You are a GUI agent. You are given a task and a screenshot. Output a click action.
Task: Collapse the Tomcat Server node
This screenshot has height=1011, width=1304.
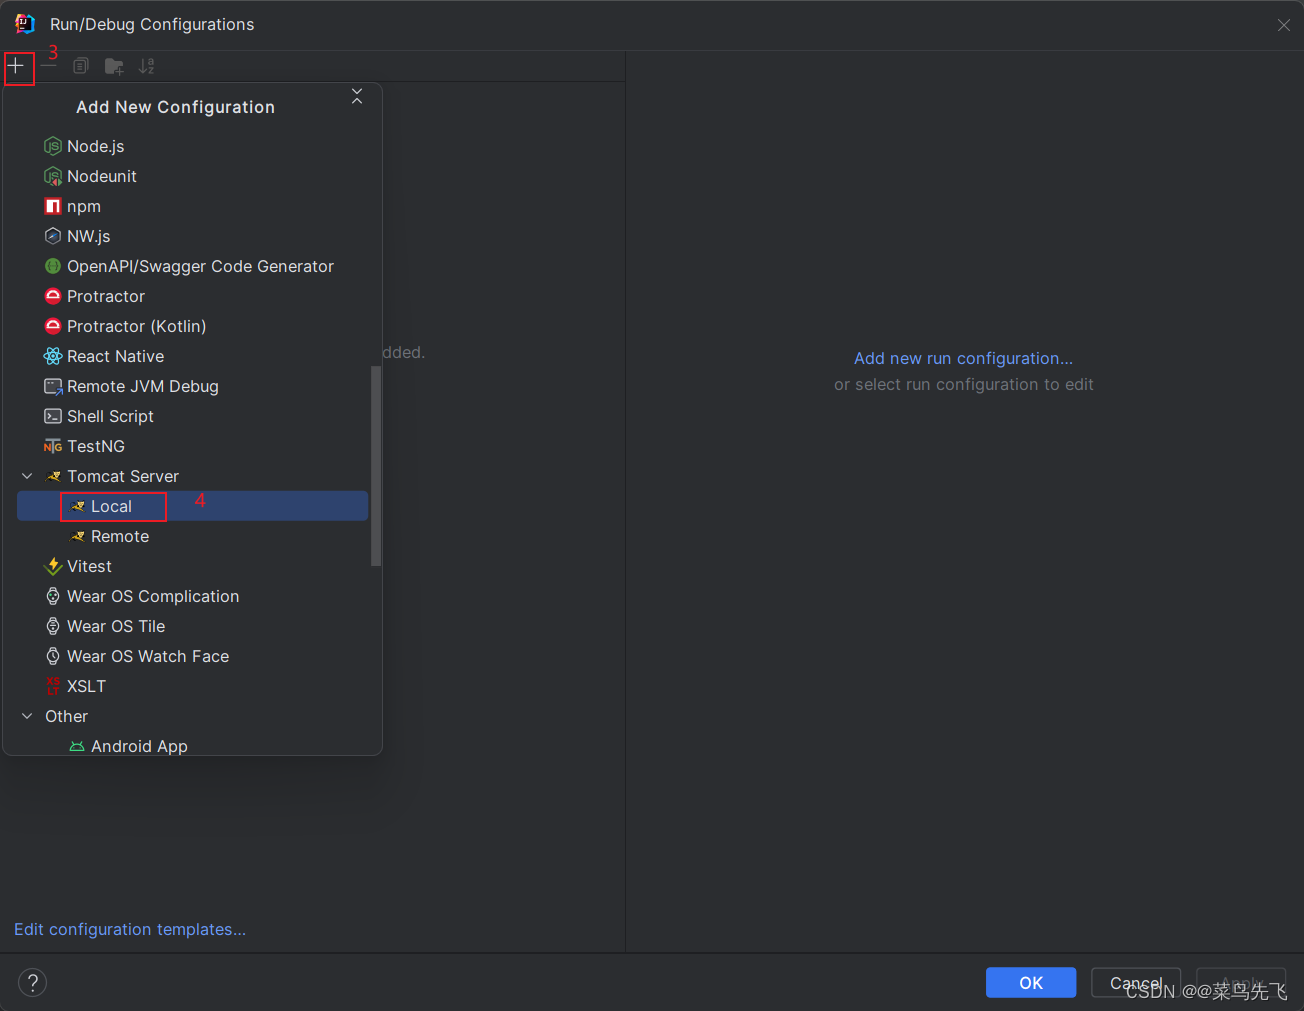(x=27, y=476)
